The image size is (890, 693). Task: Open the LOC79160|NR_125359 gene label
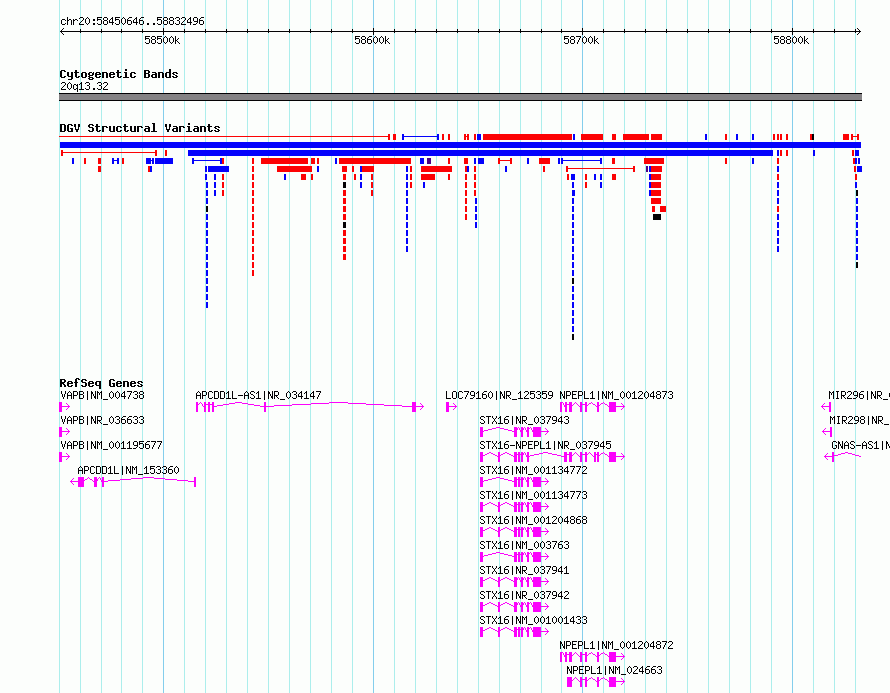[499, 395]
